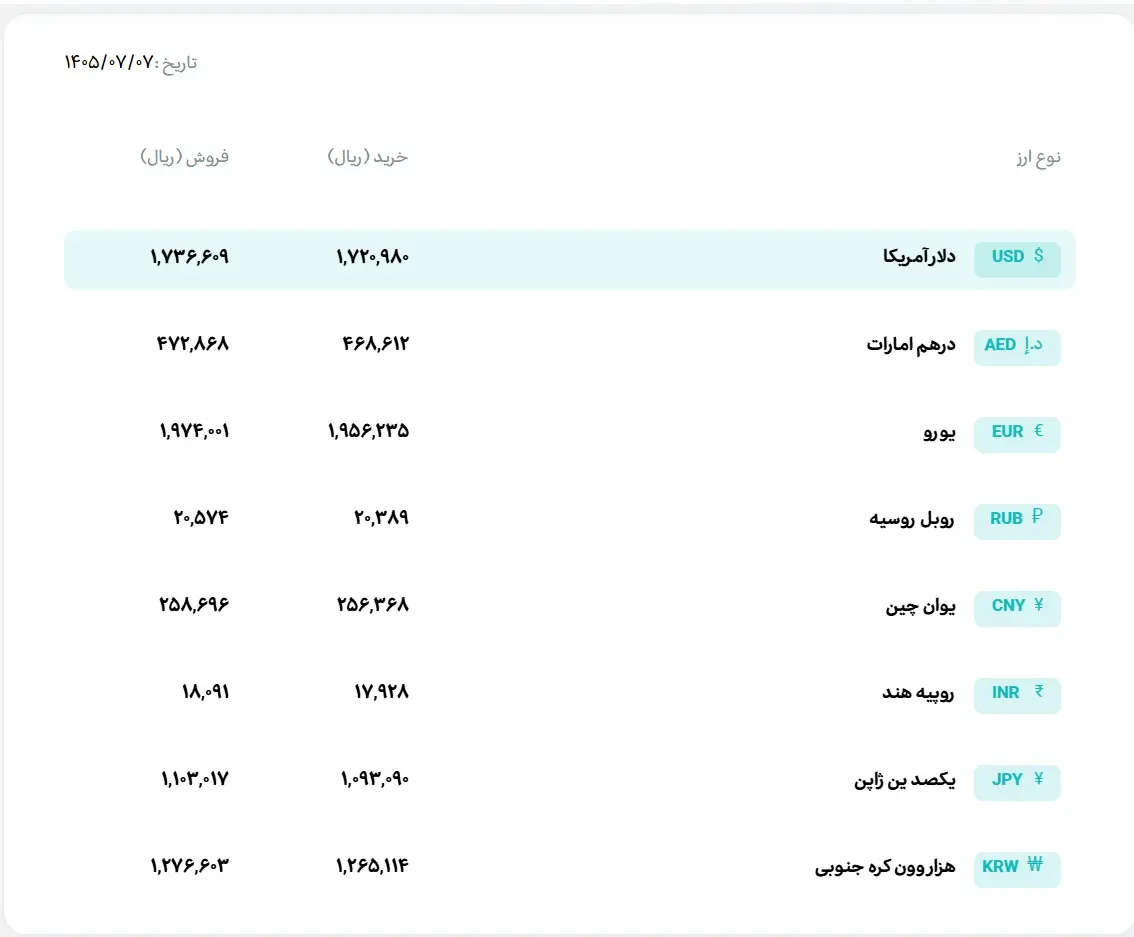Click USD sell price ۱,۷۳۶,۶۰۹
Viewport: 1134px width, 937px height.
[189, 257]
